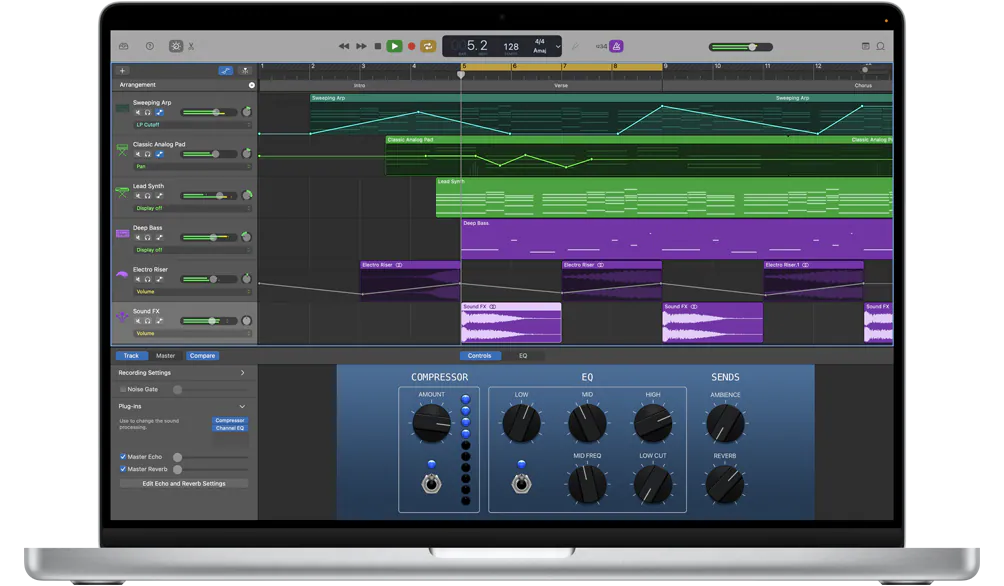1004x586 pixels.
Task: Open the Tuner fork icon
Action: click(575, 46)
